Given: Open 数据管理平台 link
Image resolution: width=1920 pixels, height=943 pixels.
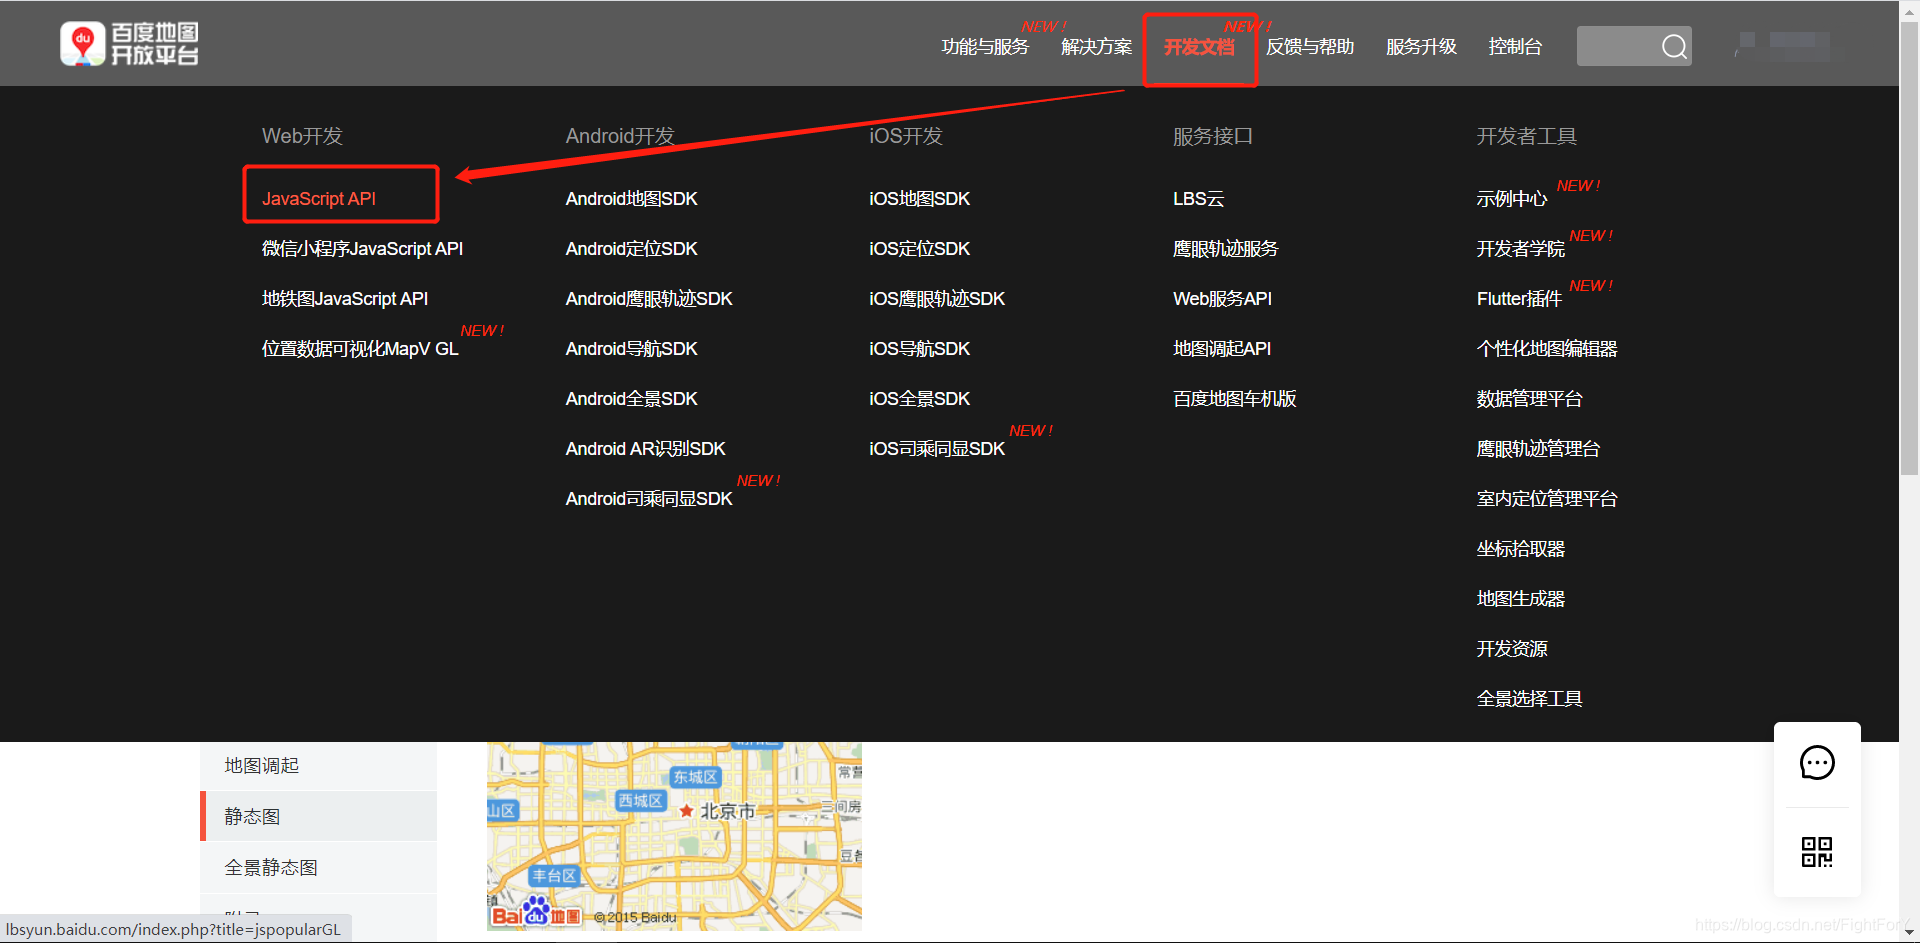Looking at the screenshot, I should click(x=1530, y=399).
